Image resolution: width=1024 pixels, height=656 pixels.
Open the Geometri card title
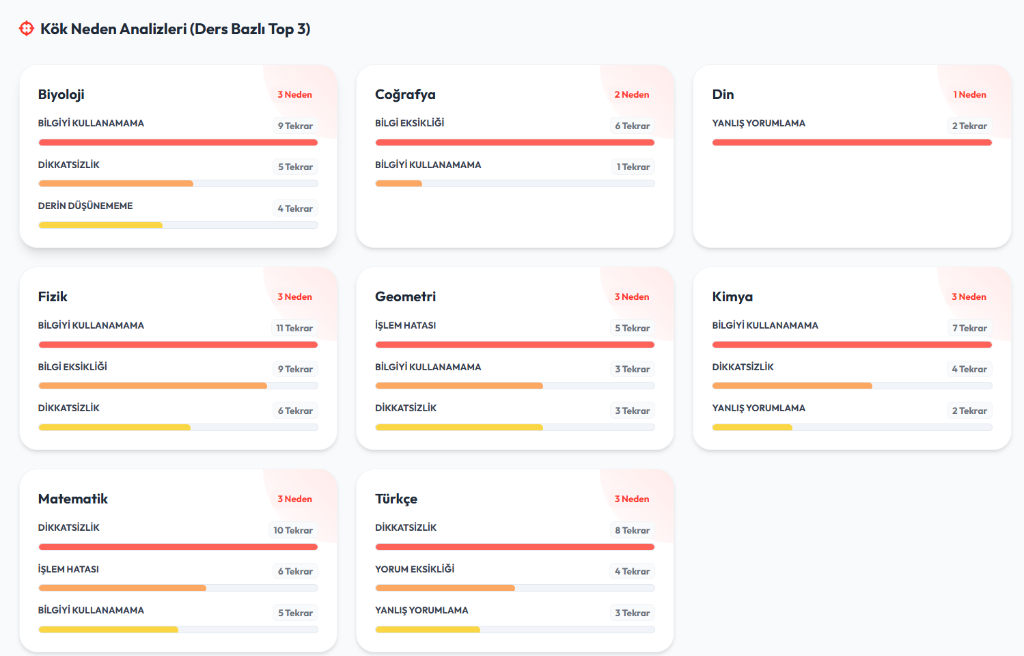(405, 297)
